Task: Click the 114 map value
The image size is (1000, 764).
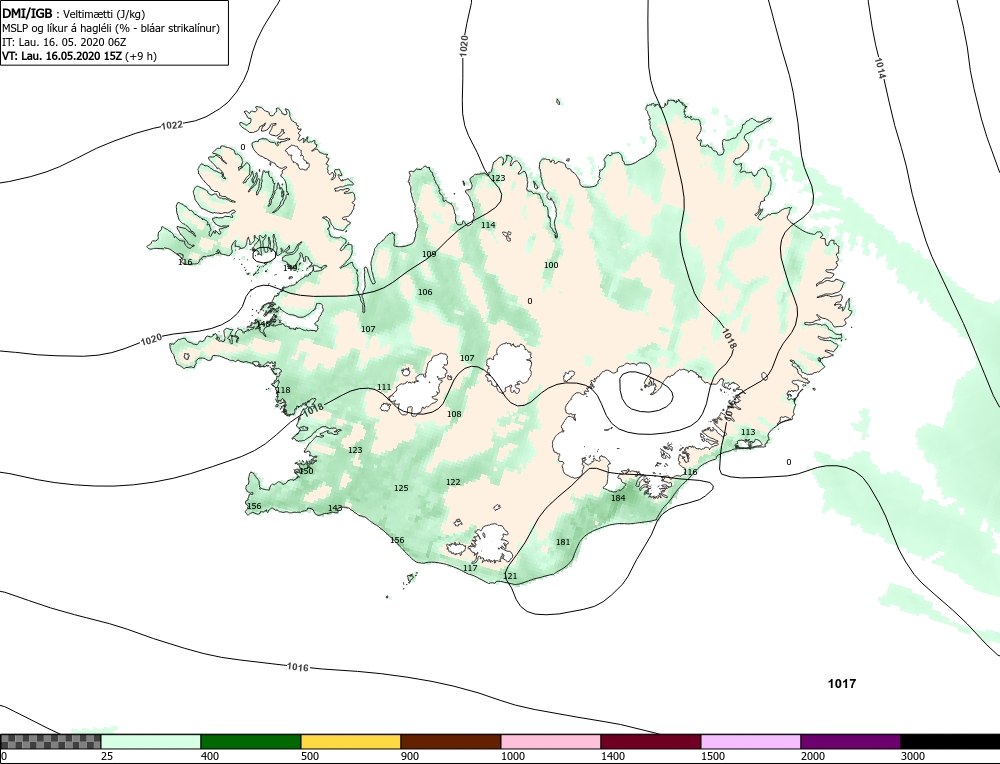Action: point(488,225)
